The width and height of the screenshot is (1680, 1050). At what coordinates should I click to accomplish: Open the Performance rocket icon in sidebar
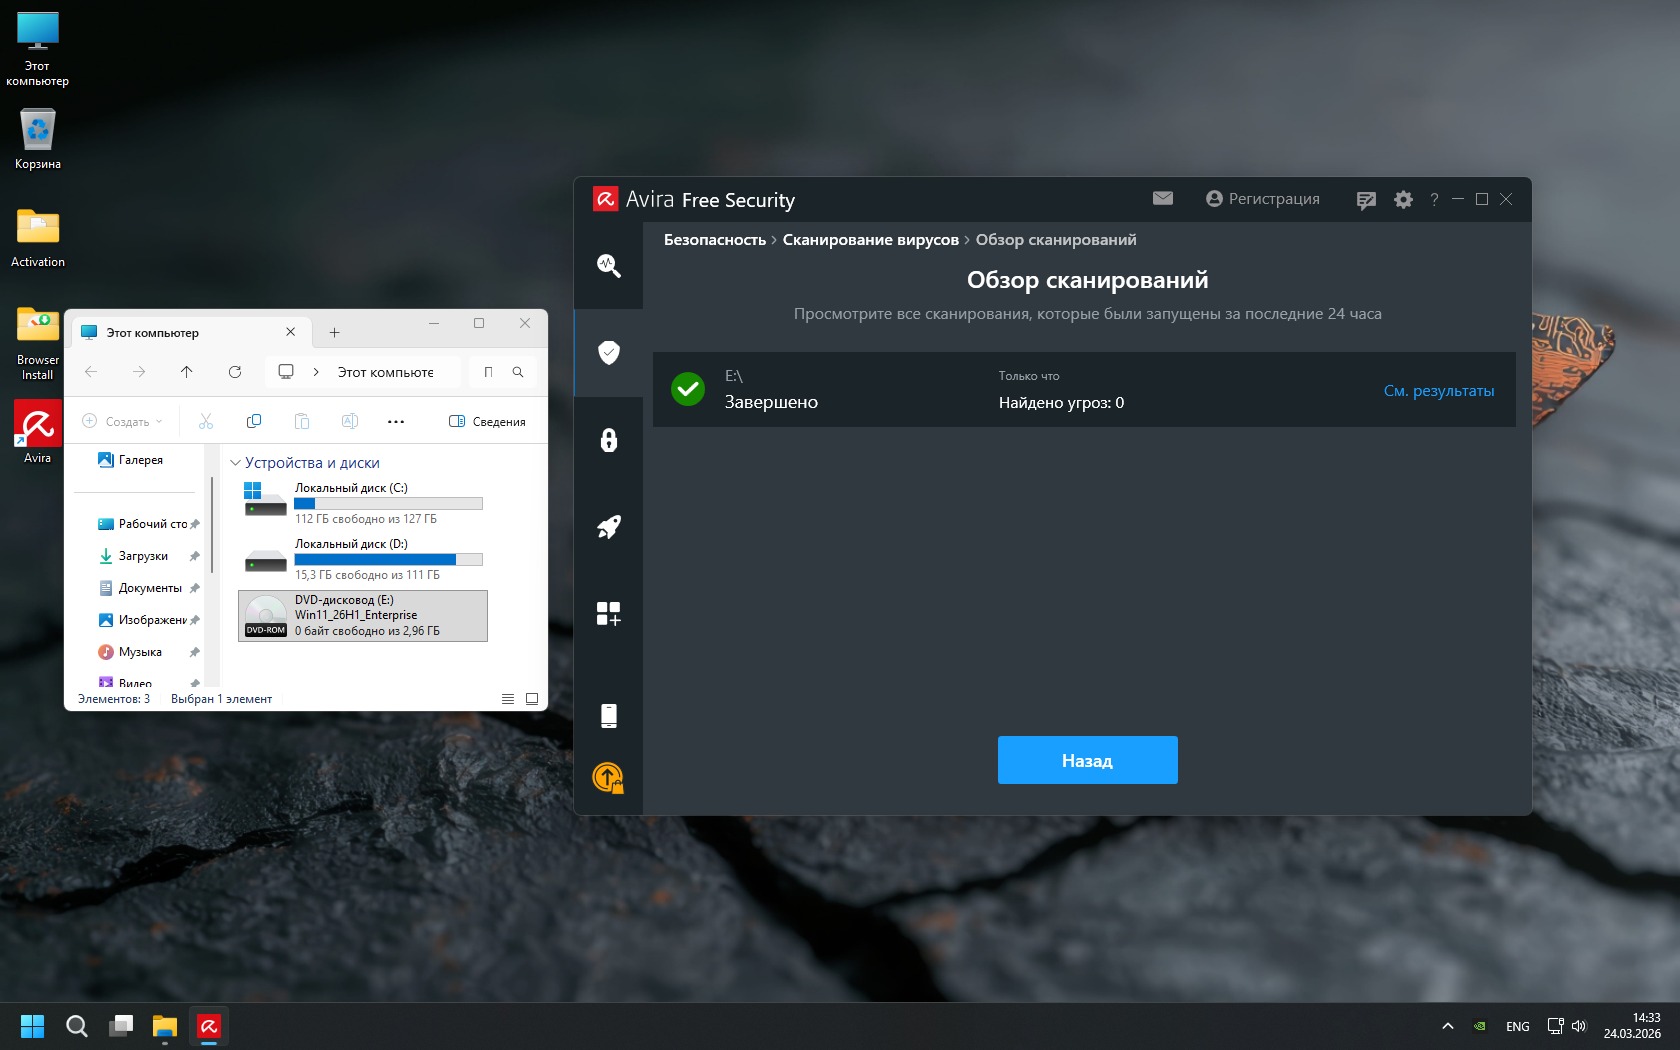coord(608,527)
